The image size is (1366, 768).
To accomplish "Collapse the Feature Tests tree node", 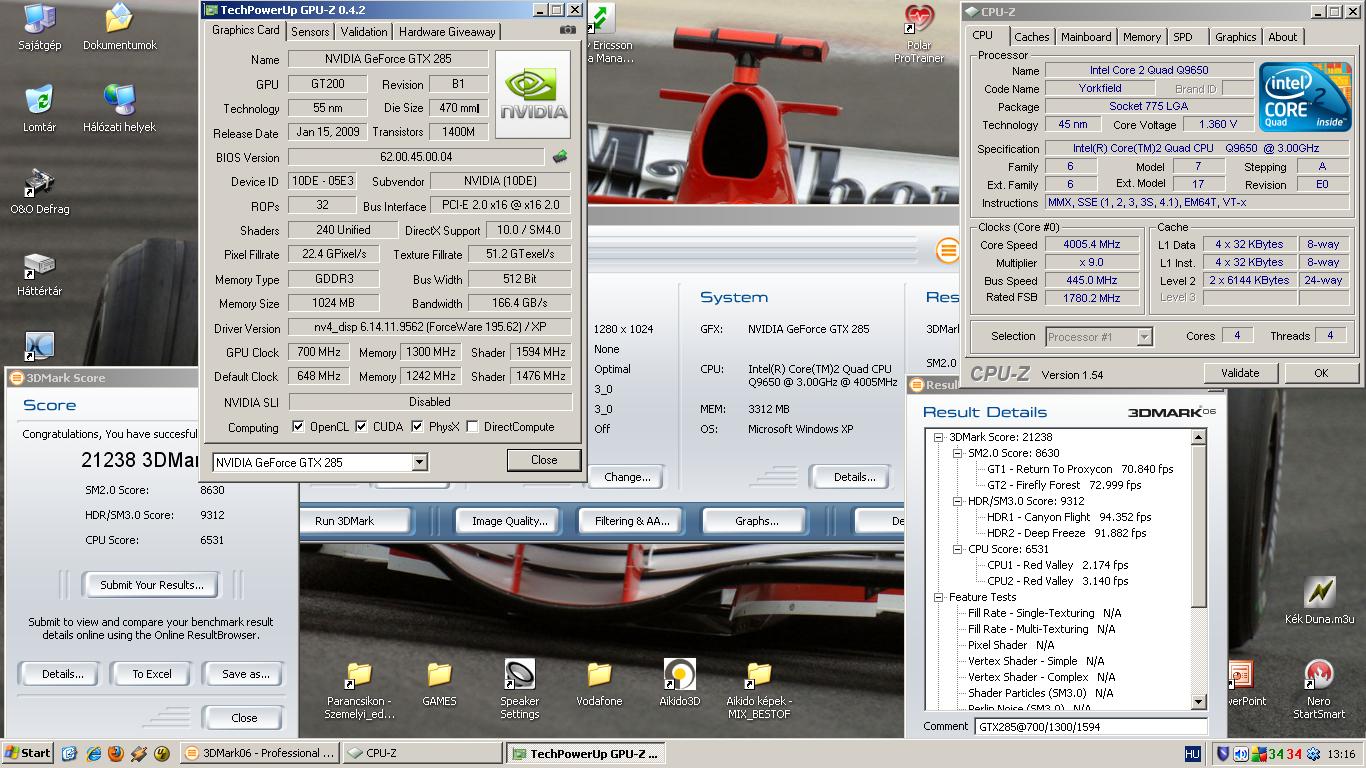I will click(939, 597).
